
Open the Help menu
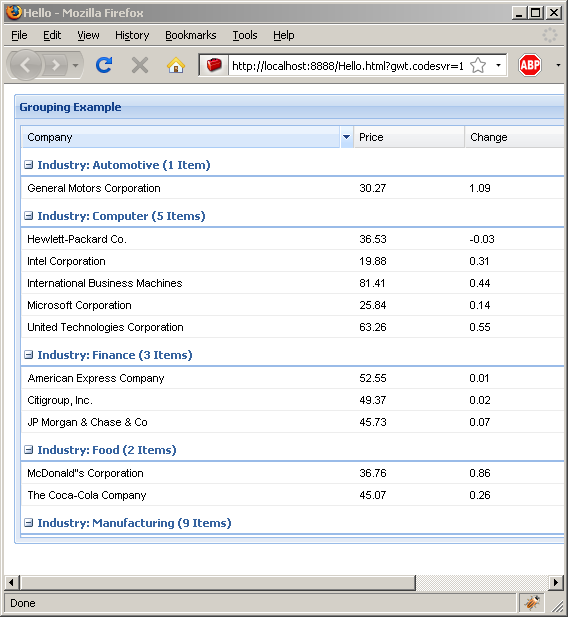pyautogui.click(x=283, y=35)
